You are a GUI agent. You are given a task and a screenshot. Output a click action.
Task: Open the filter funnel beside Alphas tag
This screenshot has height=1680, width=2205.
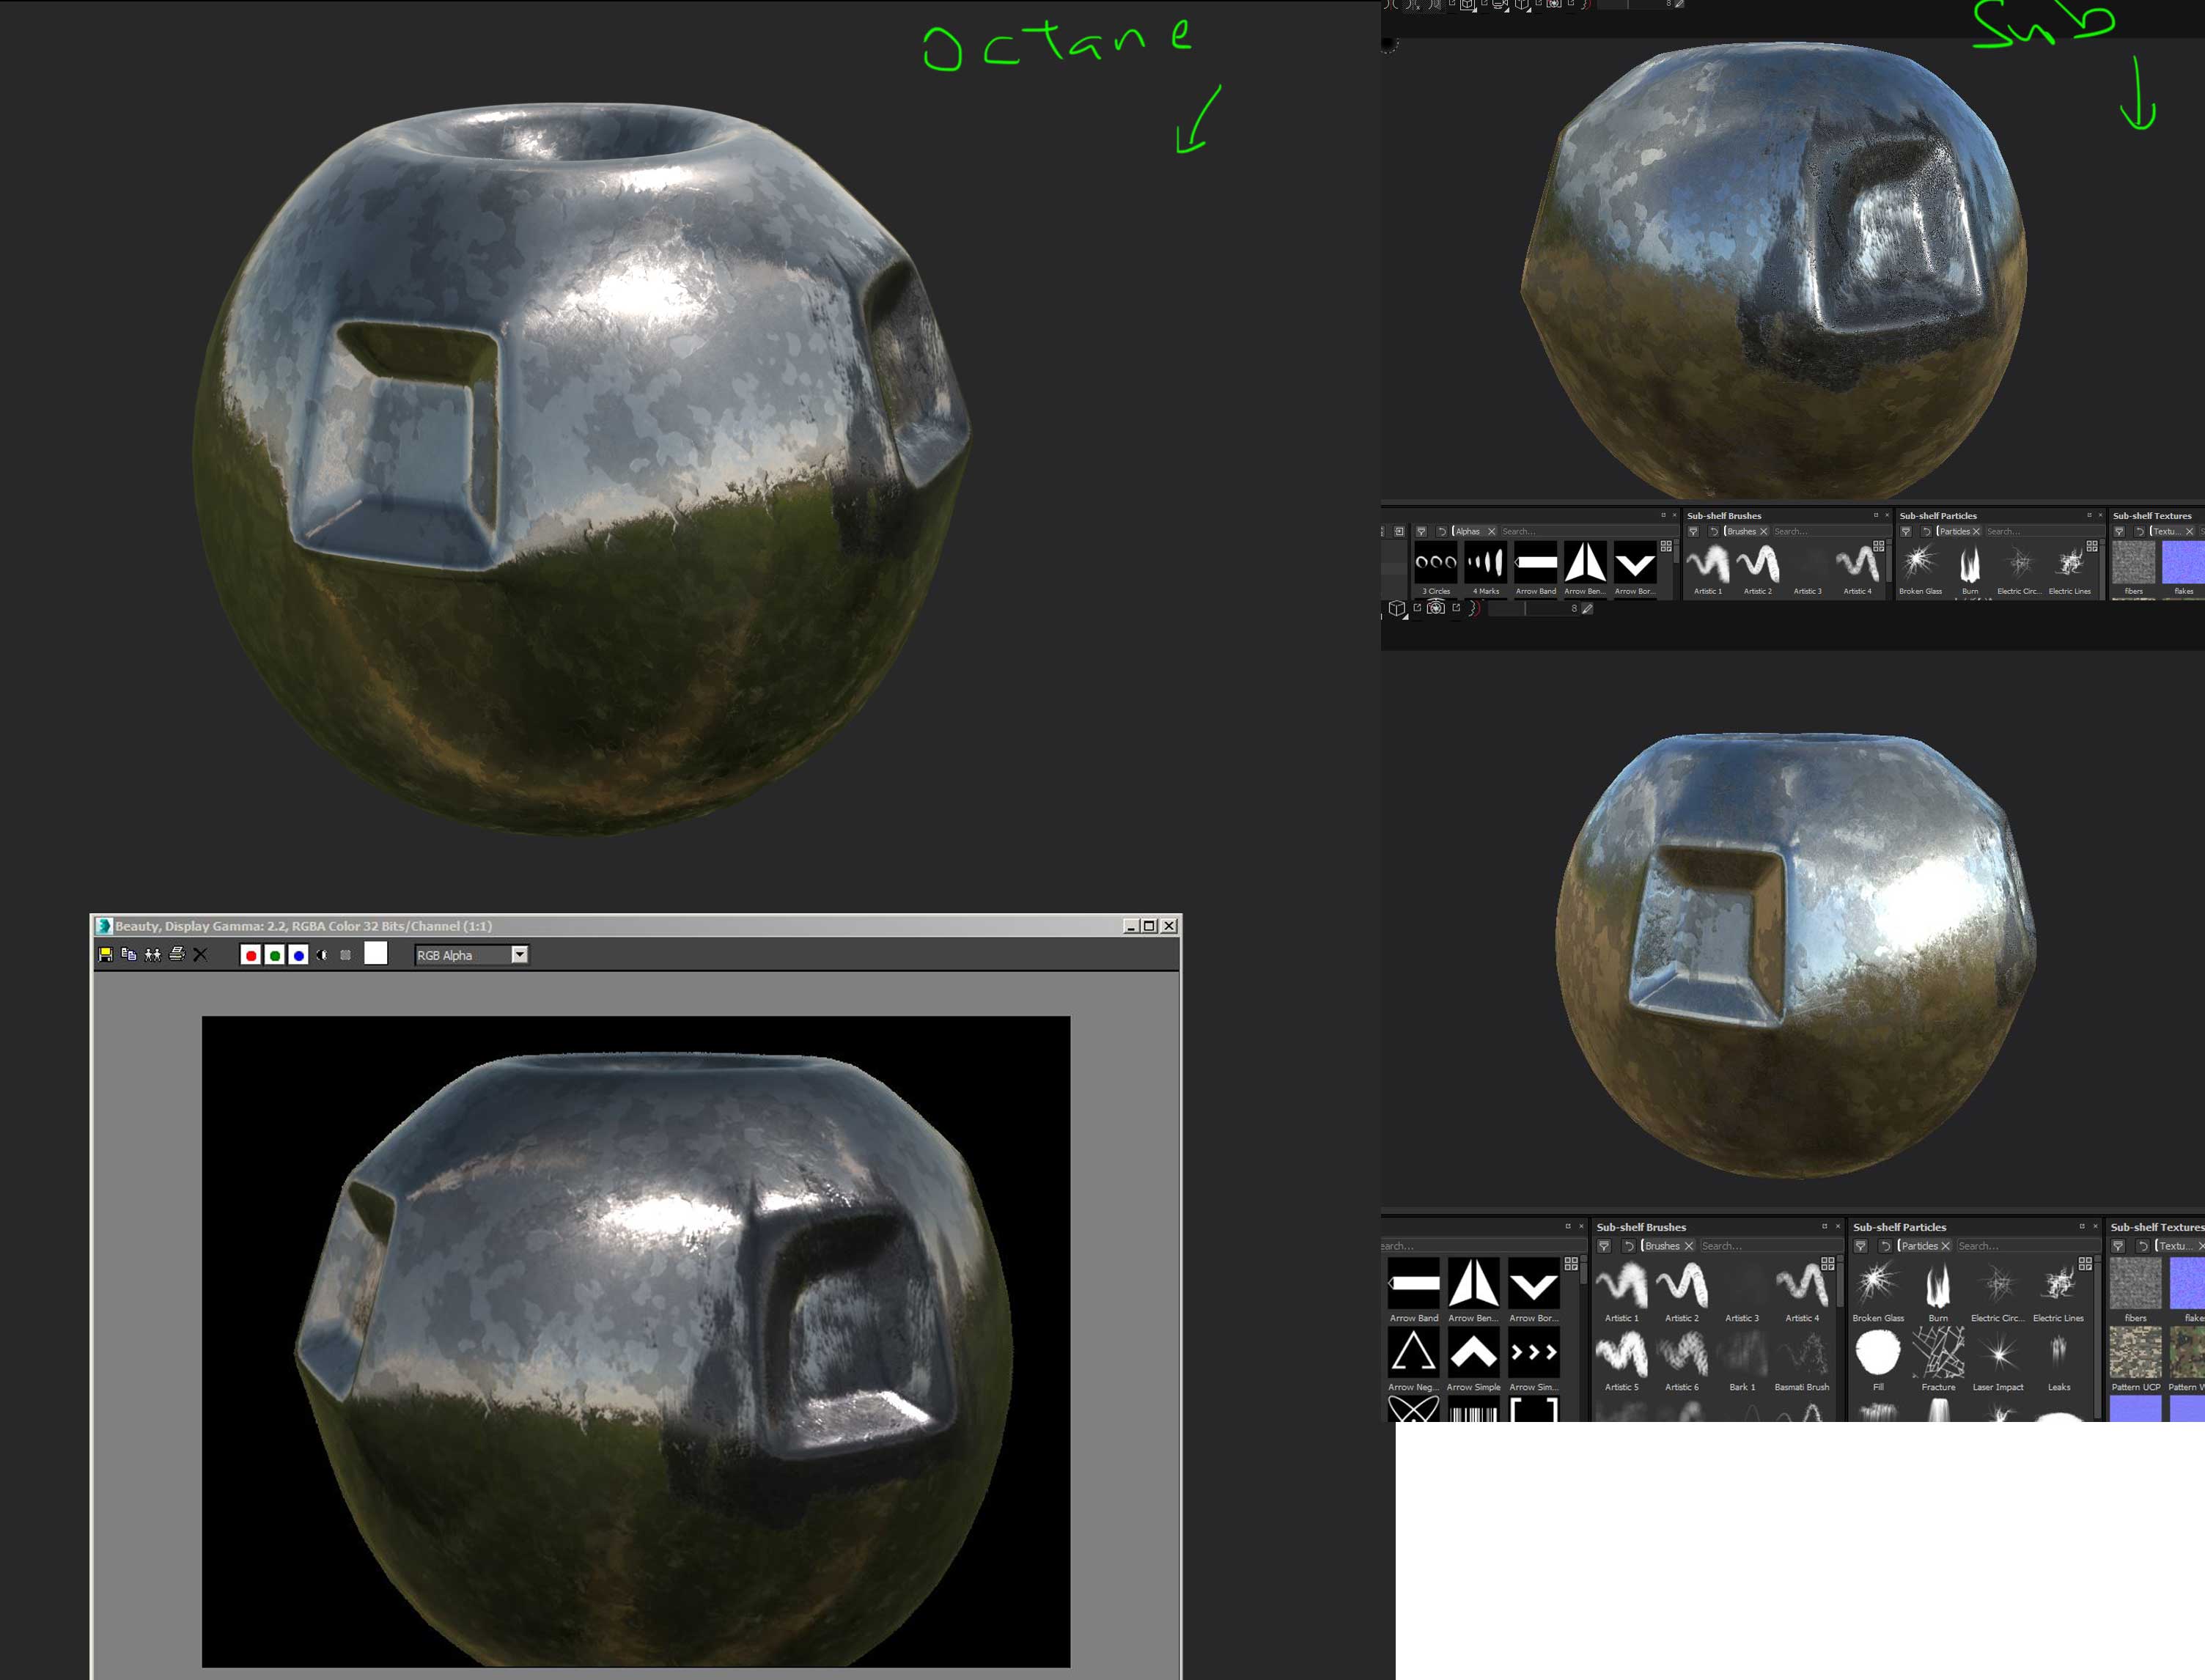[1421, 532]
